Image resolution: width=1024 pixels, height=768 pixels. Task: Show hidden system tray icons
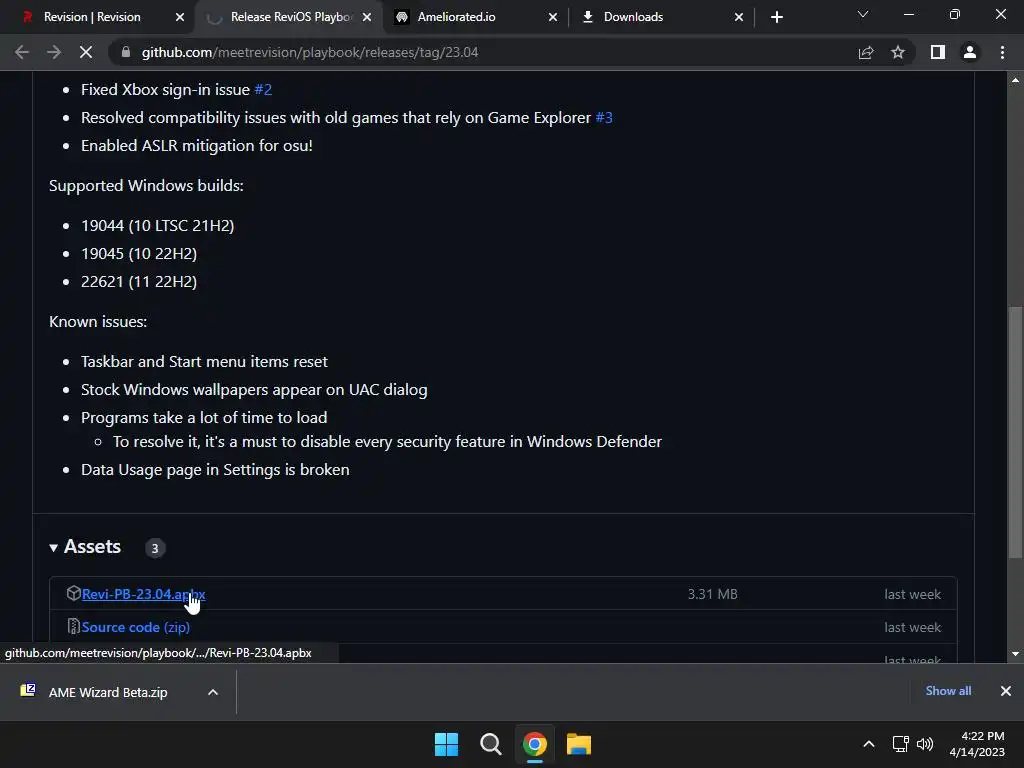pos(869,744)
